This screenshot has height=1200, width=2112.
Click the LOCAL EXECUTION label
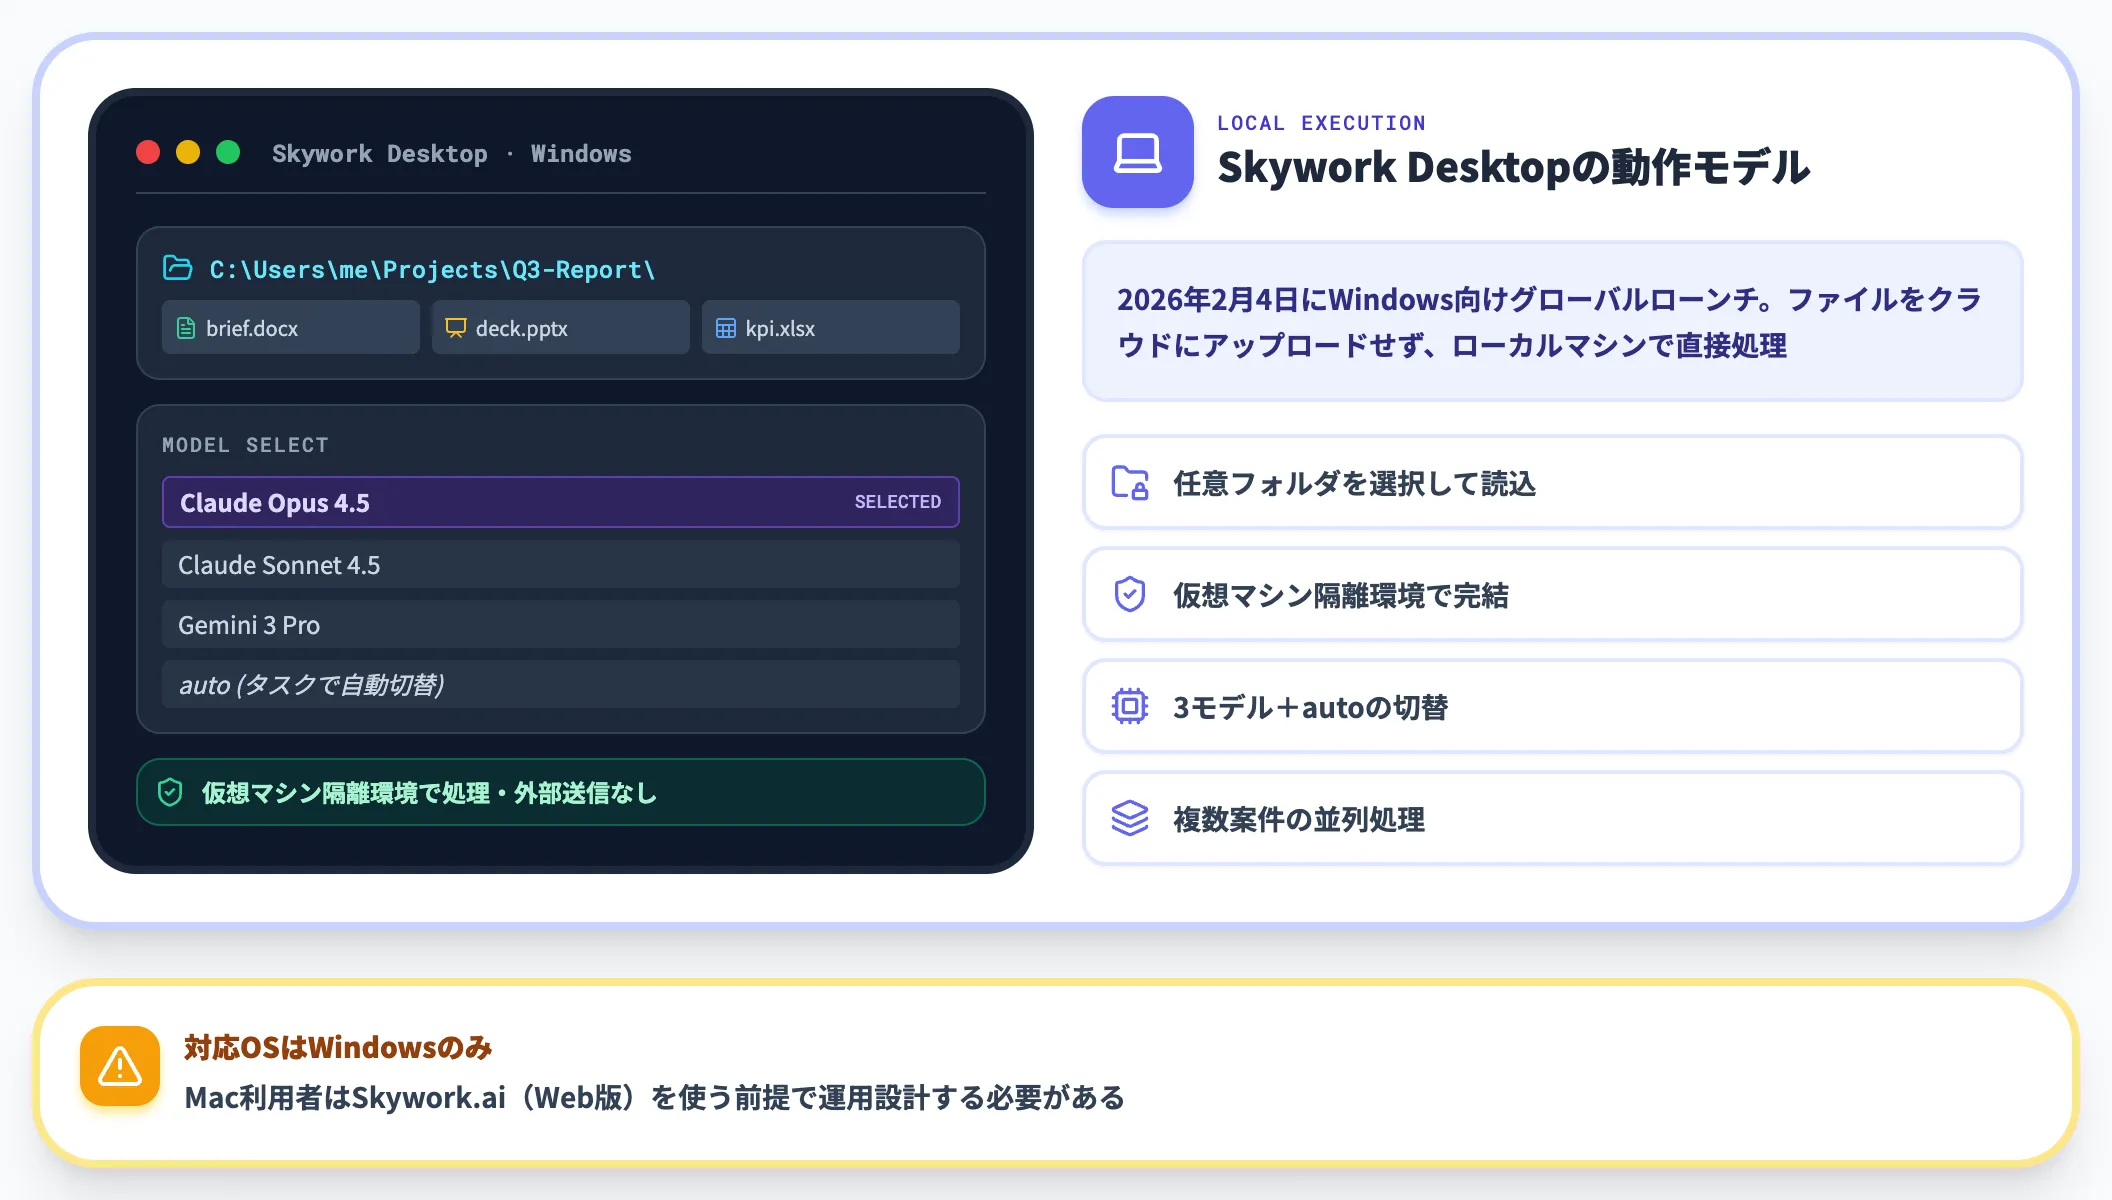point(1321,123)
